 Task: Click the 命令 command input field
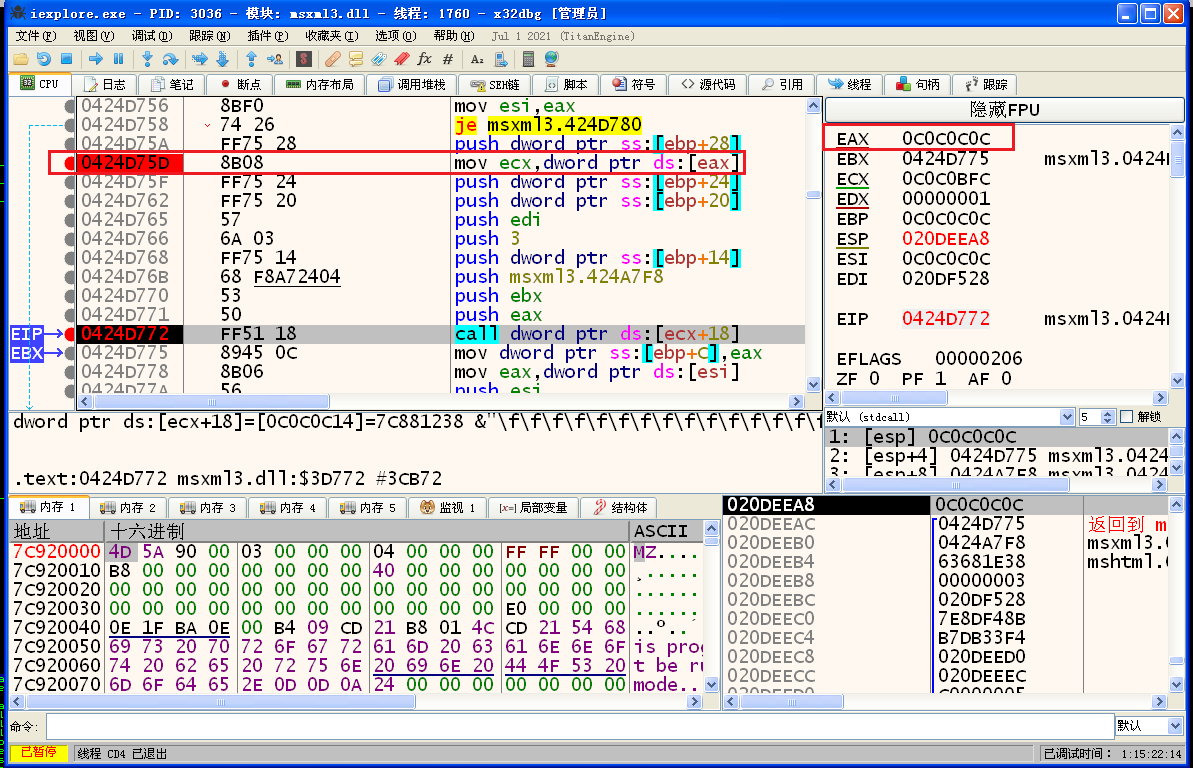[580, 726]
